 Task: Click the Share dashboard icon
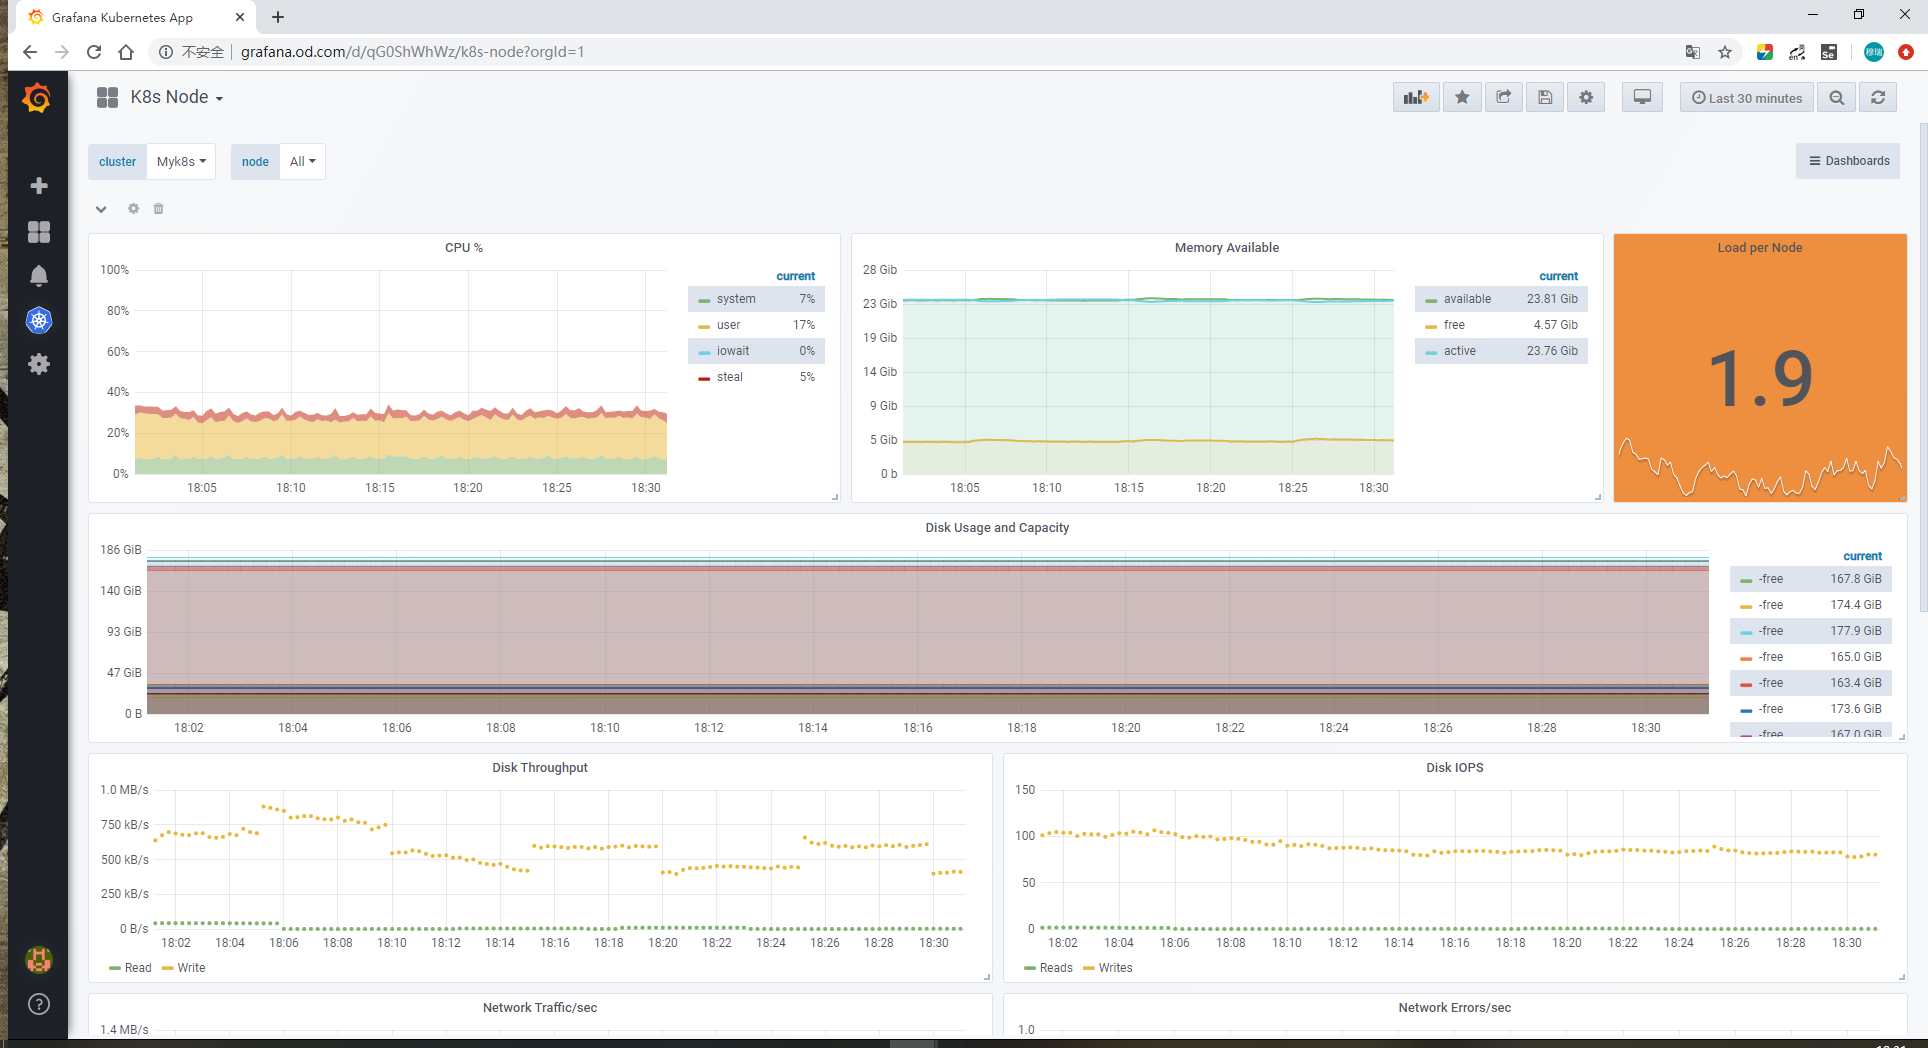(x=1503, y=97)
